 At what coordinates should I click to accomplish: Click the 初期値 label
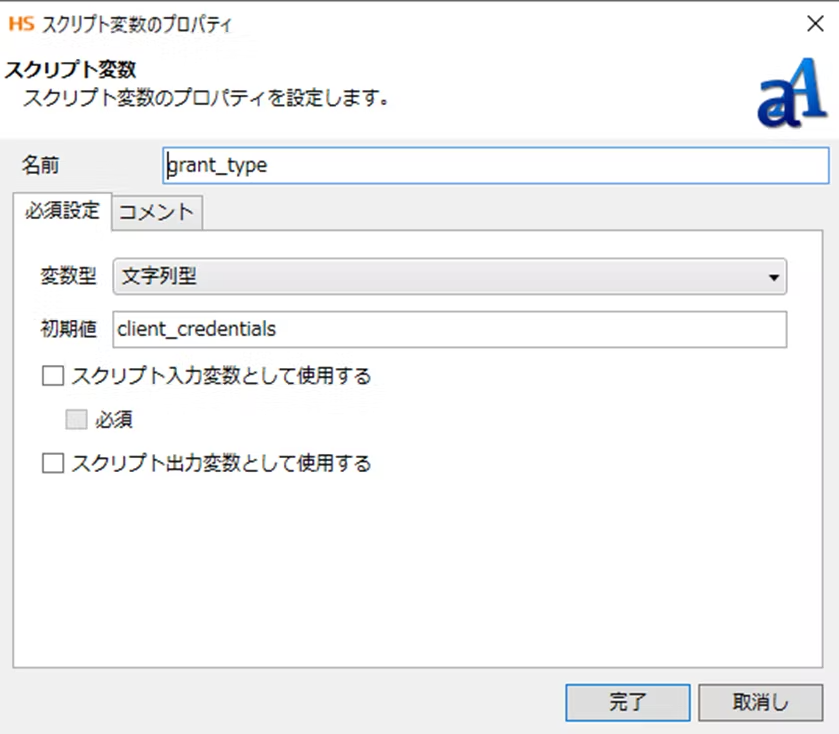pyautogui.click(x=68, y=329)
